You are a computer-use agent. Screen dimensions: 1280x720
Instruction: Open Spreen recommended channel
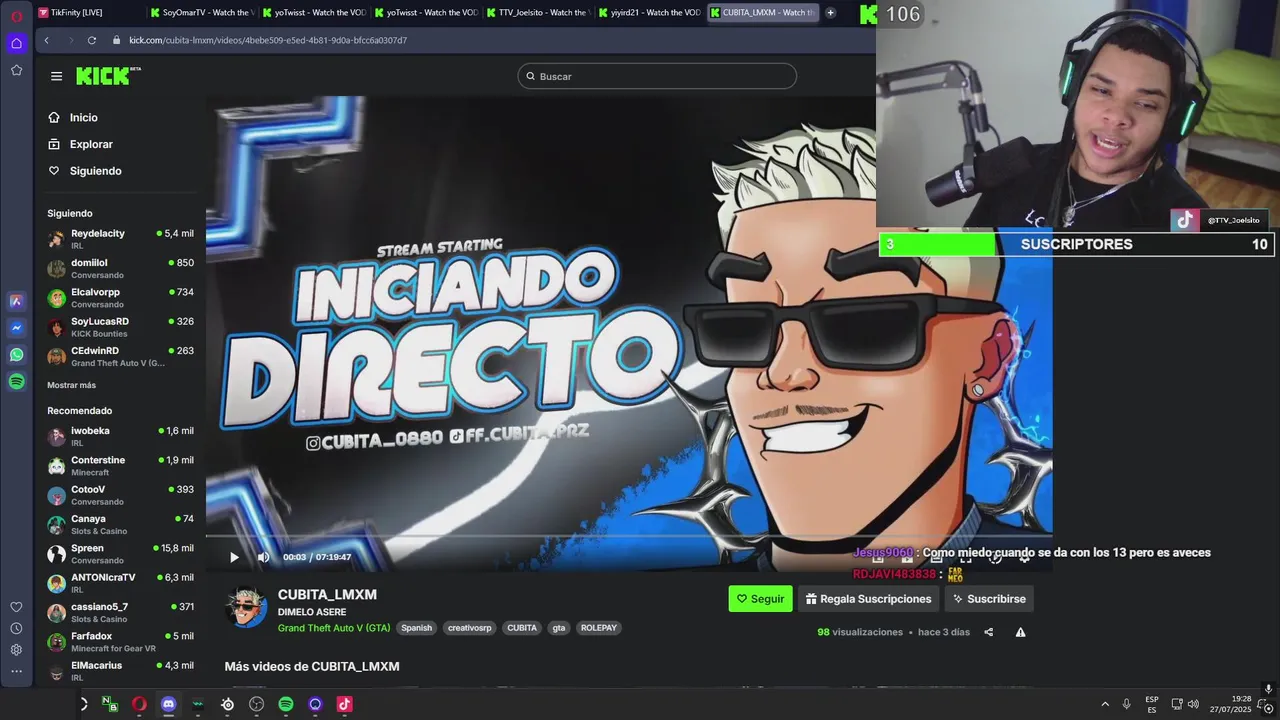point(120,553)
